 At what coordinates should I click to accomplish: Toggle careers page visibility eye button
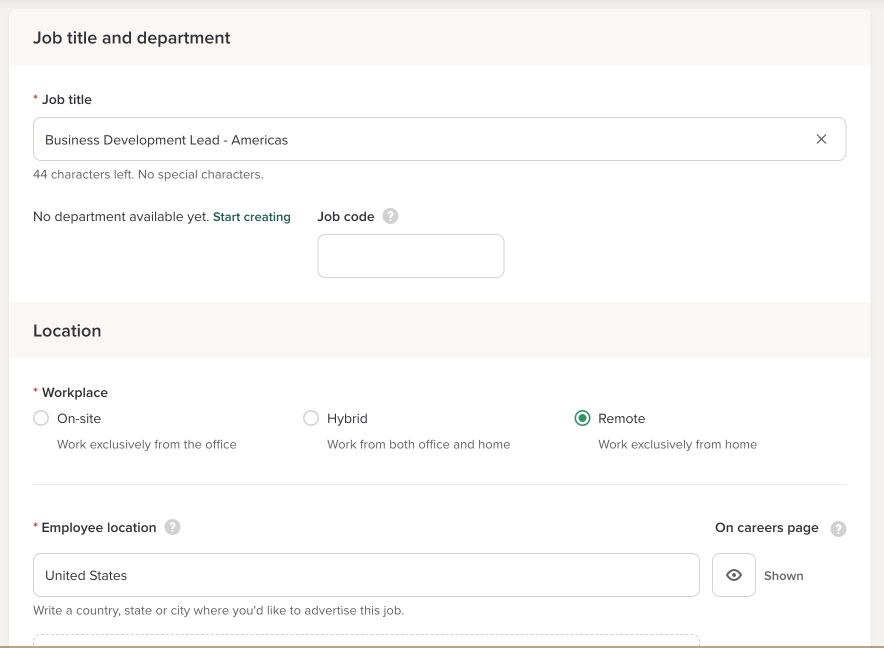point(733,575)
